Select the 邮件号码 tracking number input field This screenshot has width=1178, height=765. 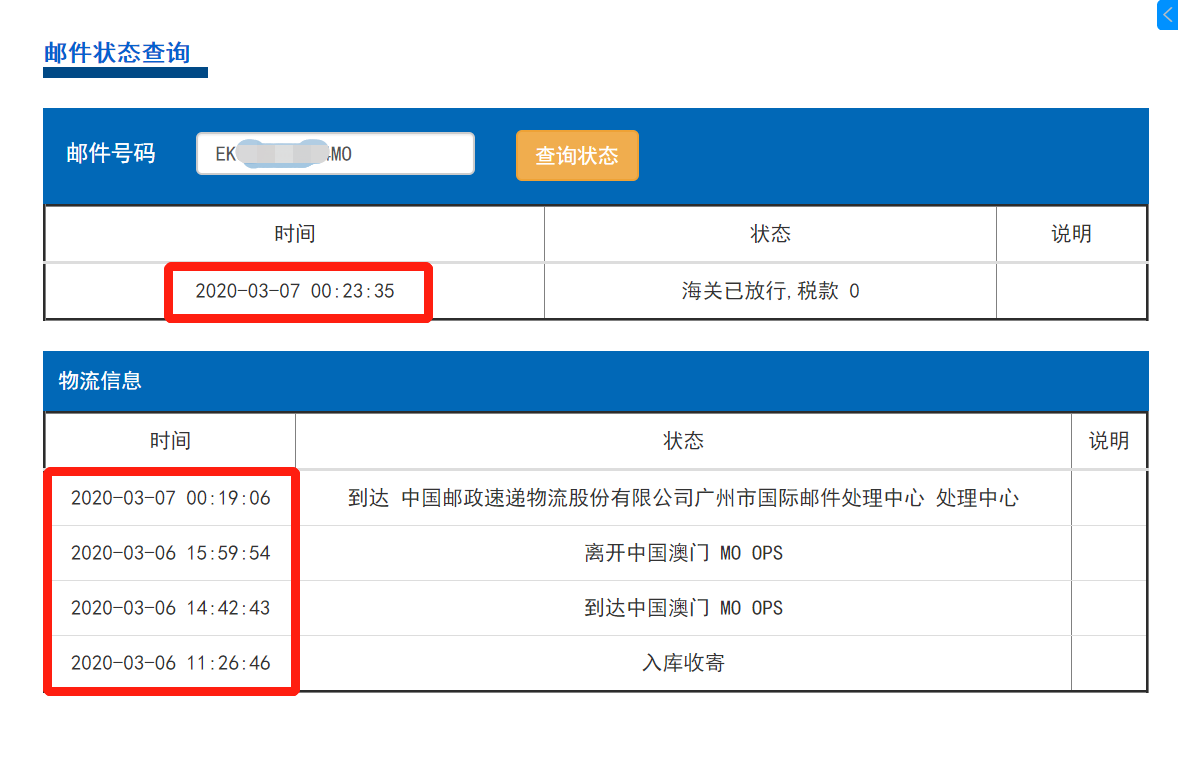tap(334, 153)
